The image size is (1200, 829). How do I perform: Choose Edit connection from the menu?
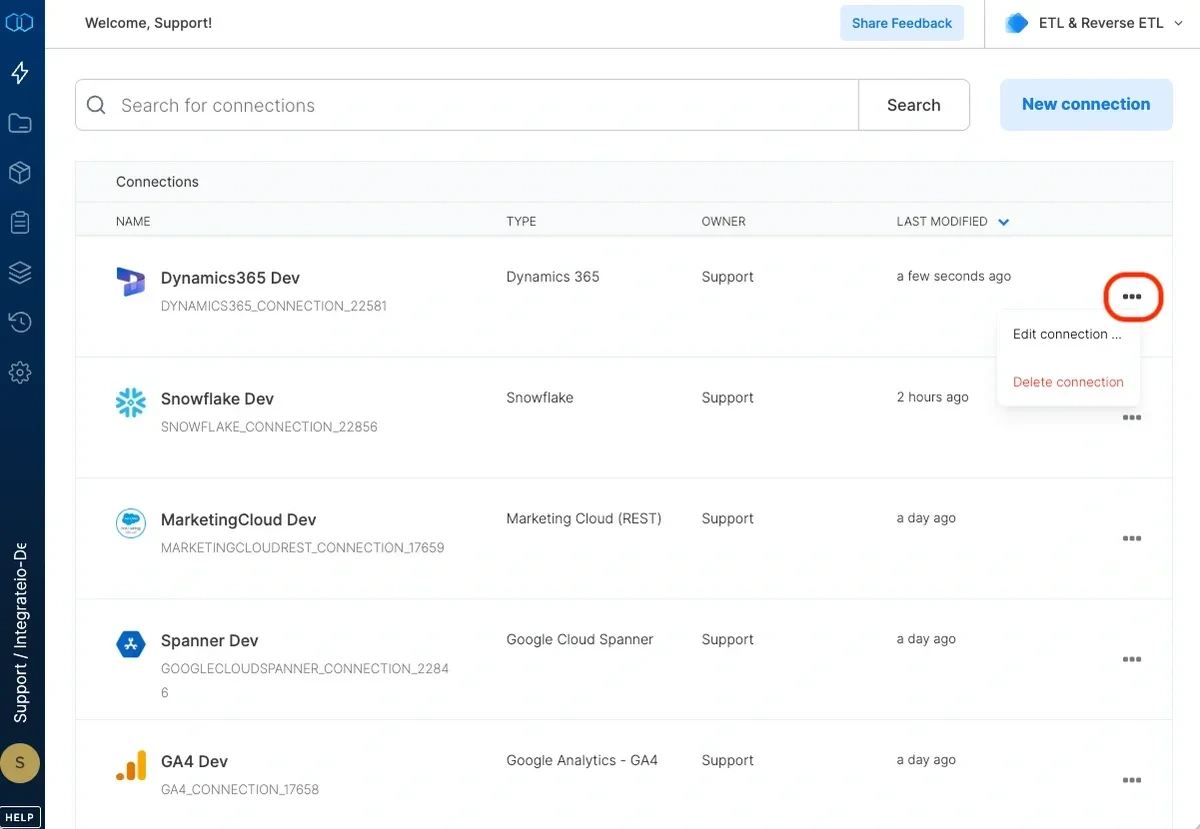point(1067,334)
